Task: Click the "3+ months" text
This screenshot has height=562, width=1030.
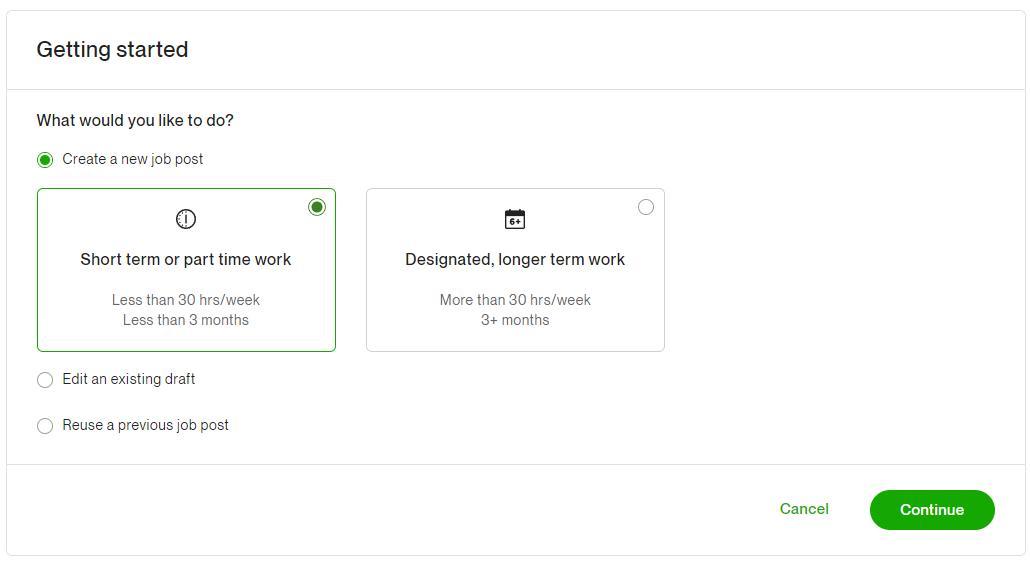Action: click(515, 320)
